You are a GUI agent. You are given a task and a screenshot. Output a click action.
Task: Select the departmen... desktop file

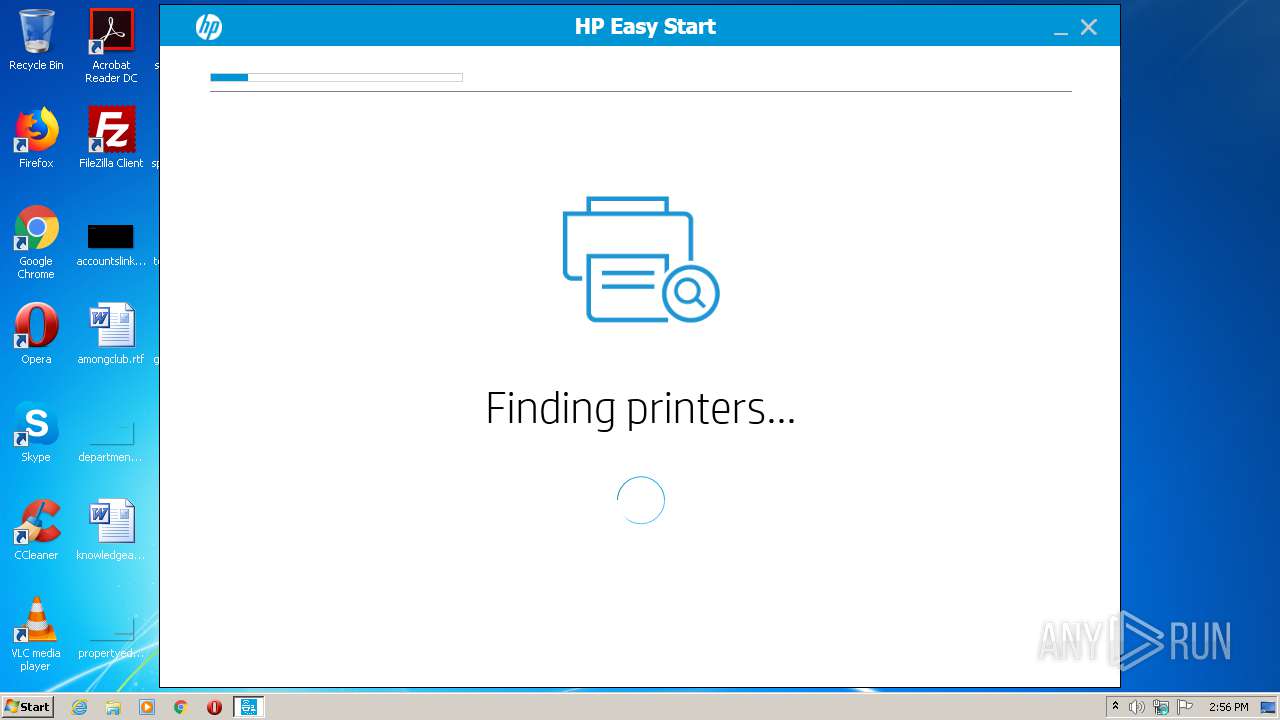tap(111, 440)
